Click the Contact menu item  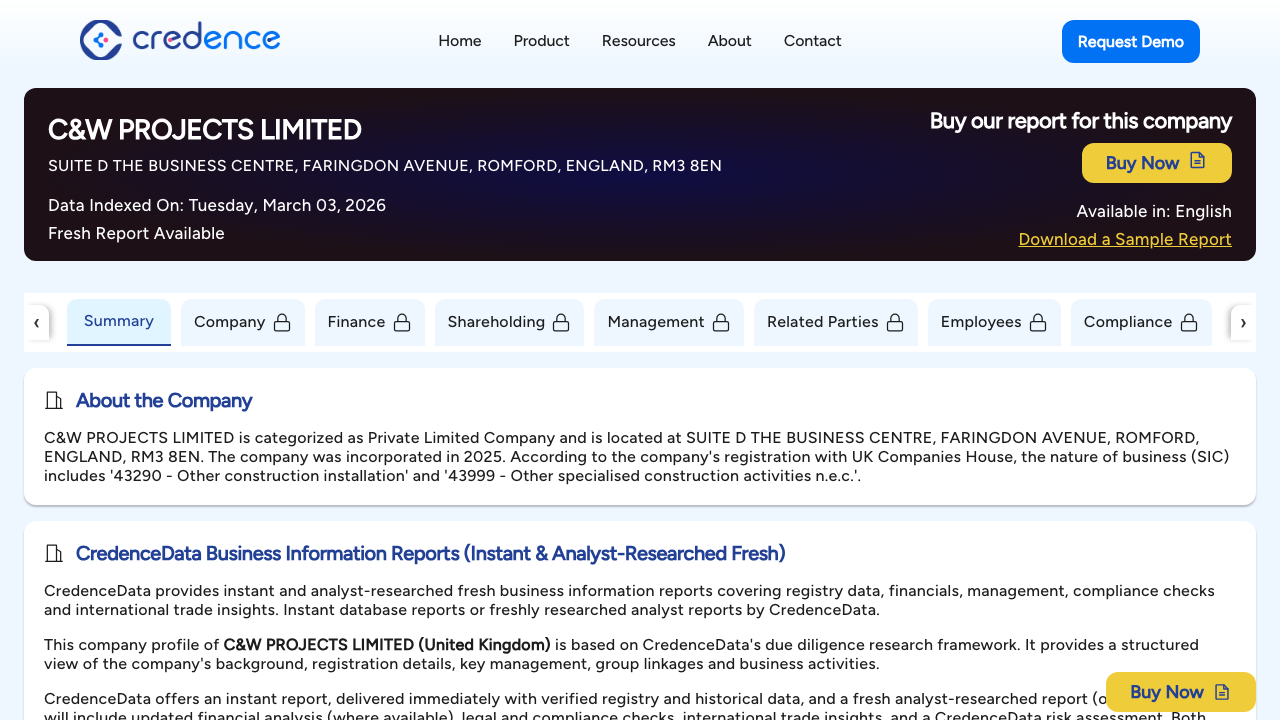[x=812, y=41]
